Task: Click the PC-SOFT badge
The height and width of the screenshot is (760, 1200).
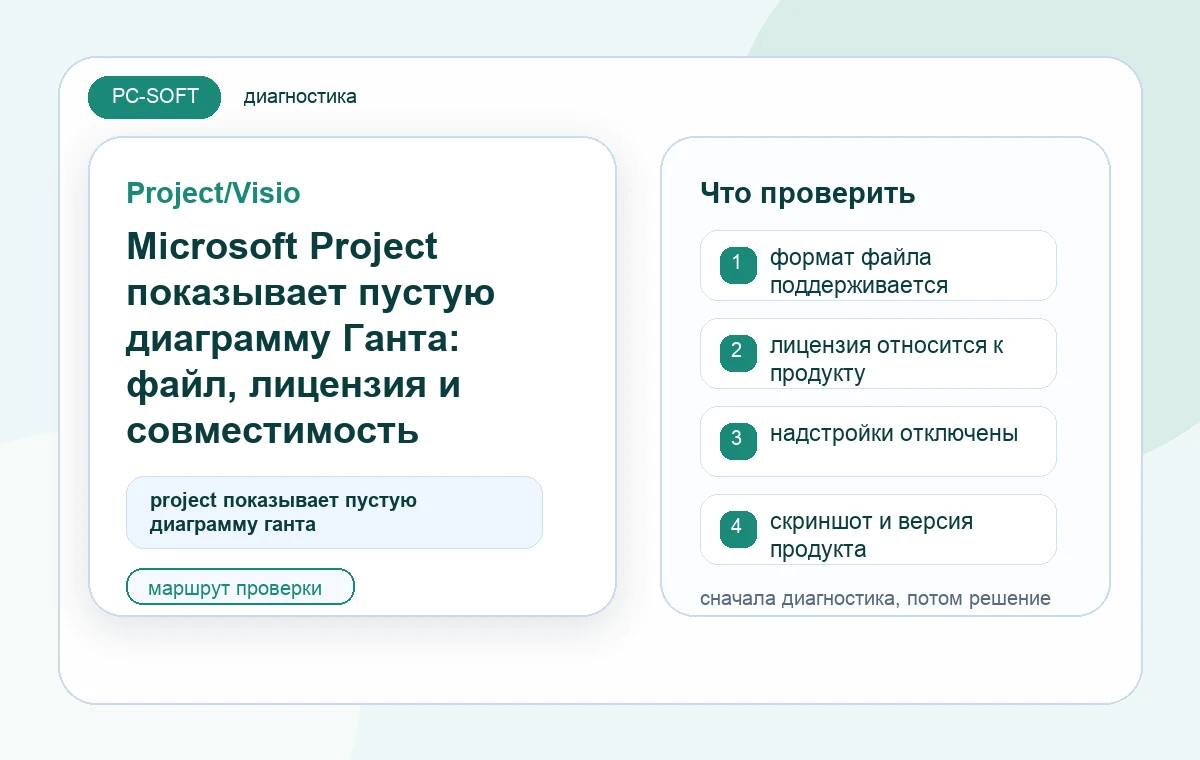Action: pos(154,97)
